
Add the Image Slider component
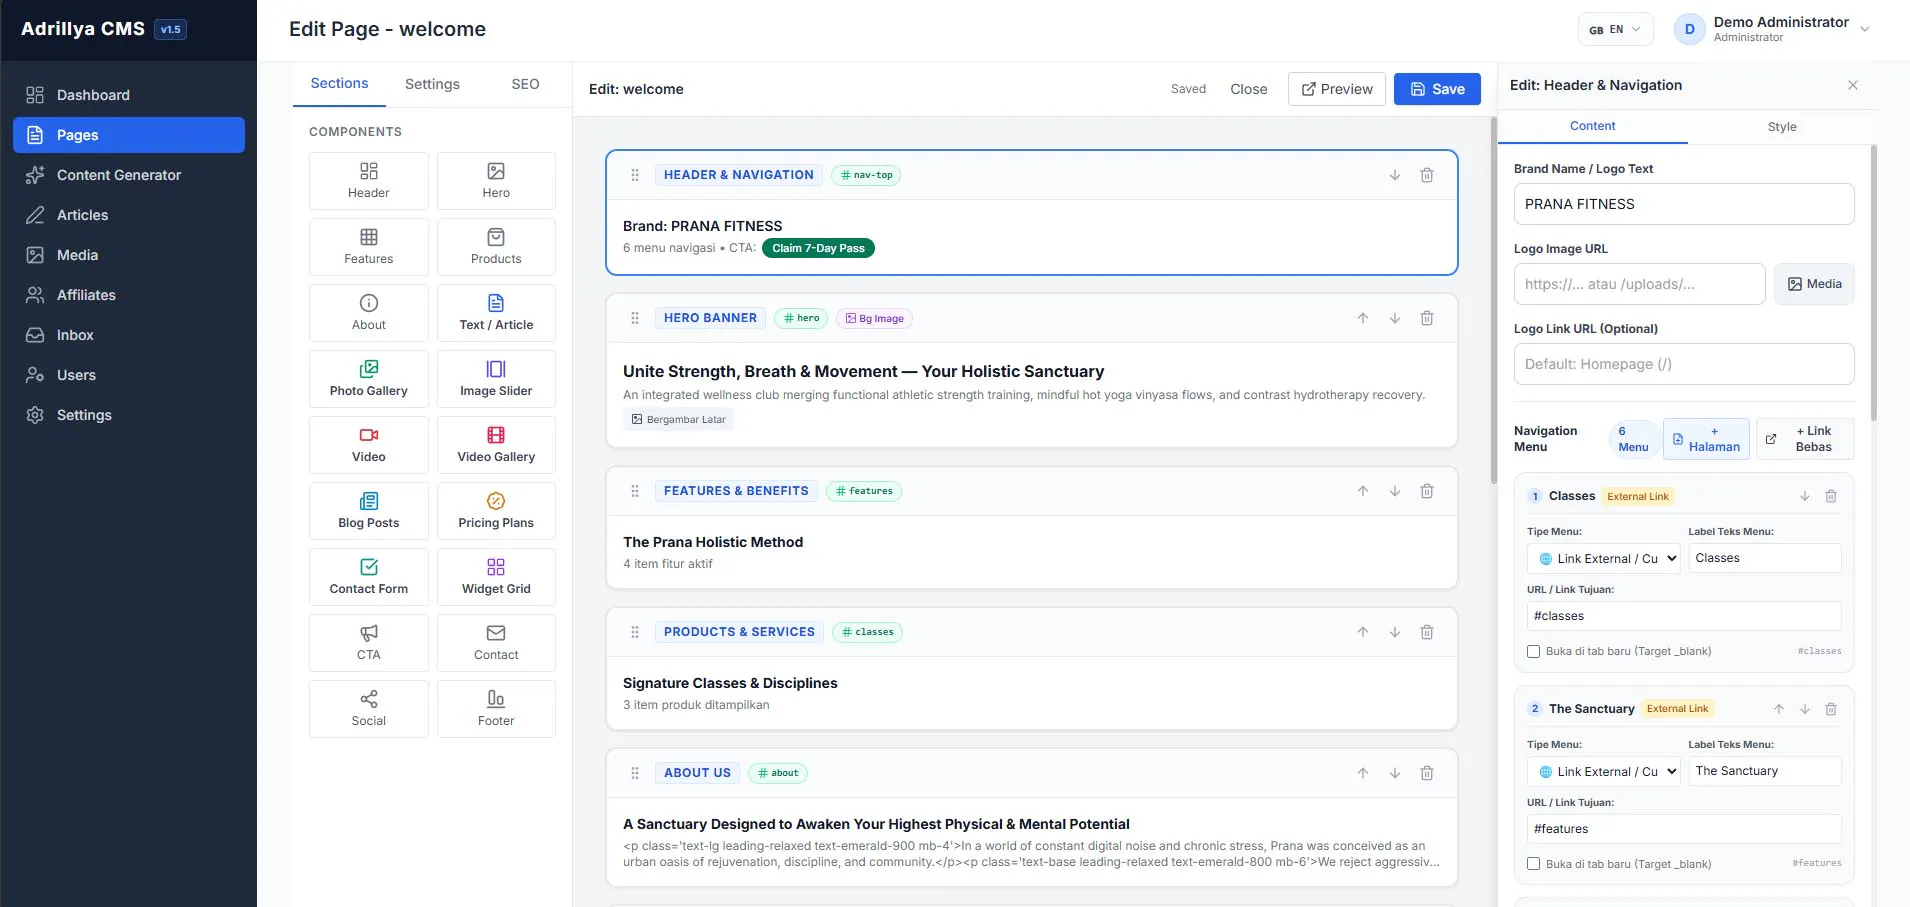(496, 379)
